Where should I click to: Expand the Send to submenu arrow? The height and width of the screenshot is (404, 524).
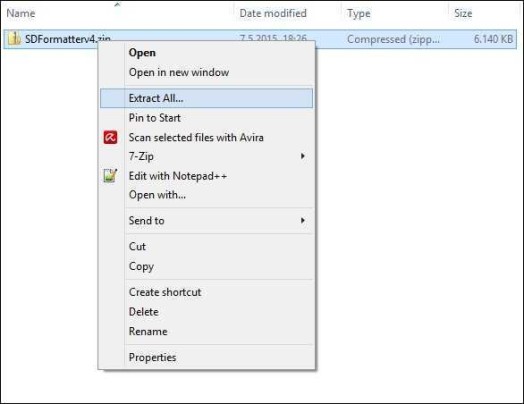click(302, 221)
